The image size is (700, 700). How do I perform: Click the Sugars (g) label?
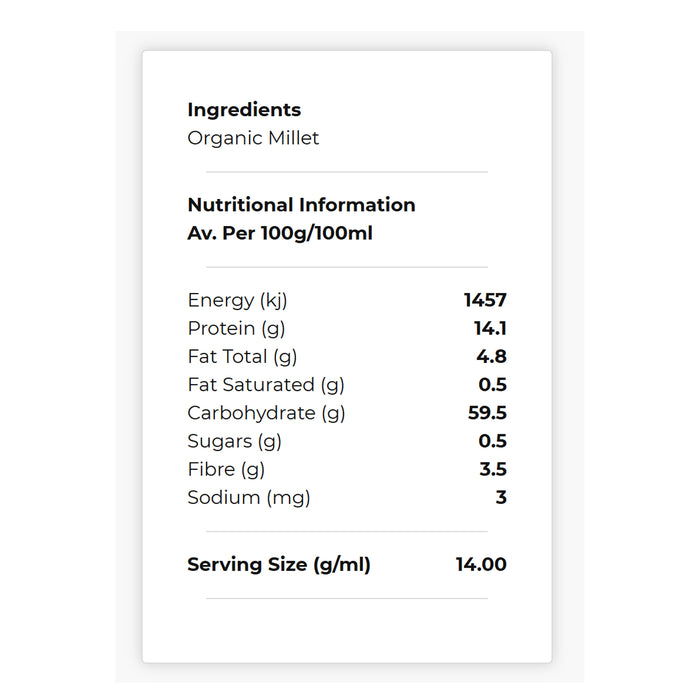click(234, 441)
